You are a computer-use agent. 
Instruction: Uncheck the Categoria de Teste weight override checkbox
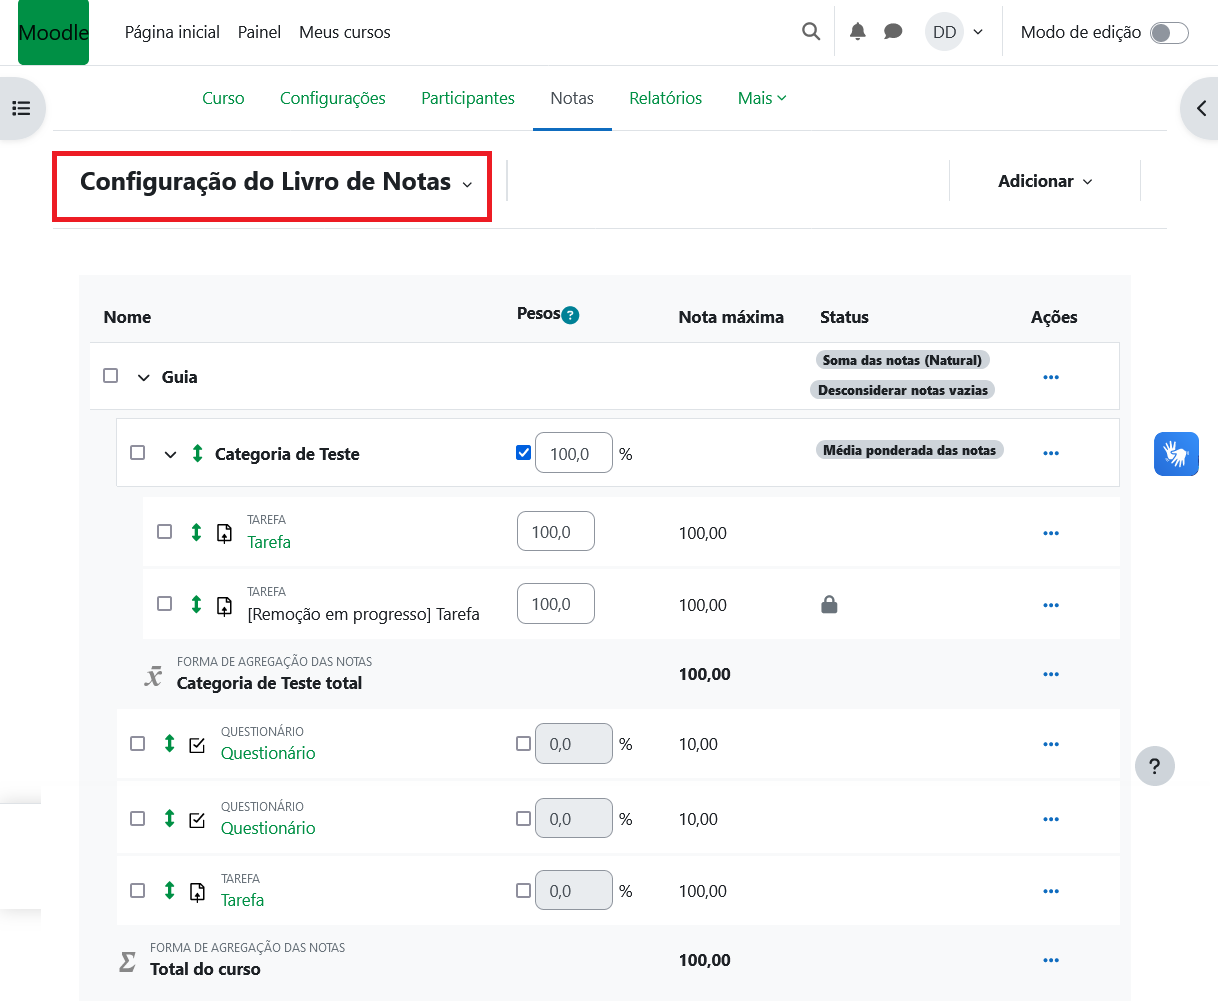pos(523,453)
